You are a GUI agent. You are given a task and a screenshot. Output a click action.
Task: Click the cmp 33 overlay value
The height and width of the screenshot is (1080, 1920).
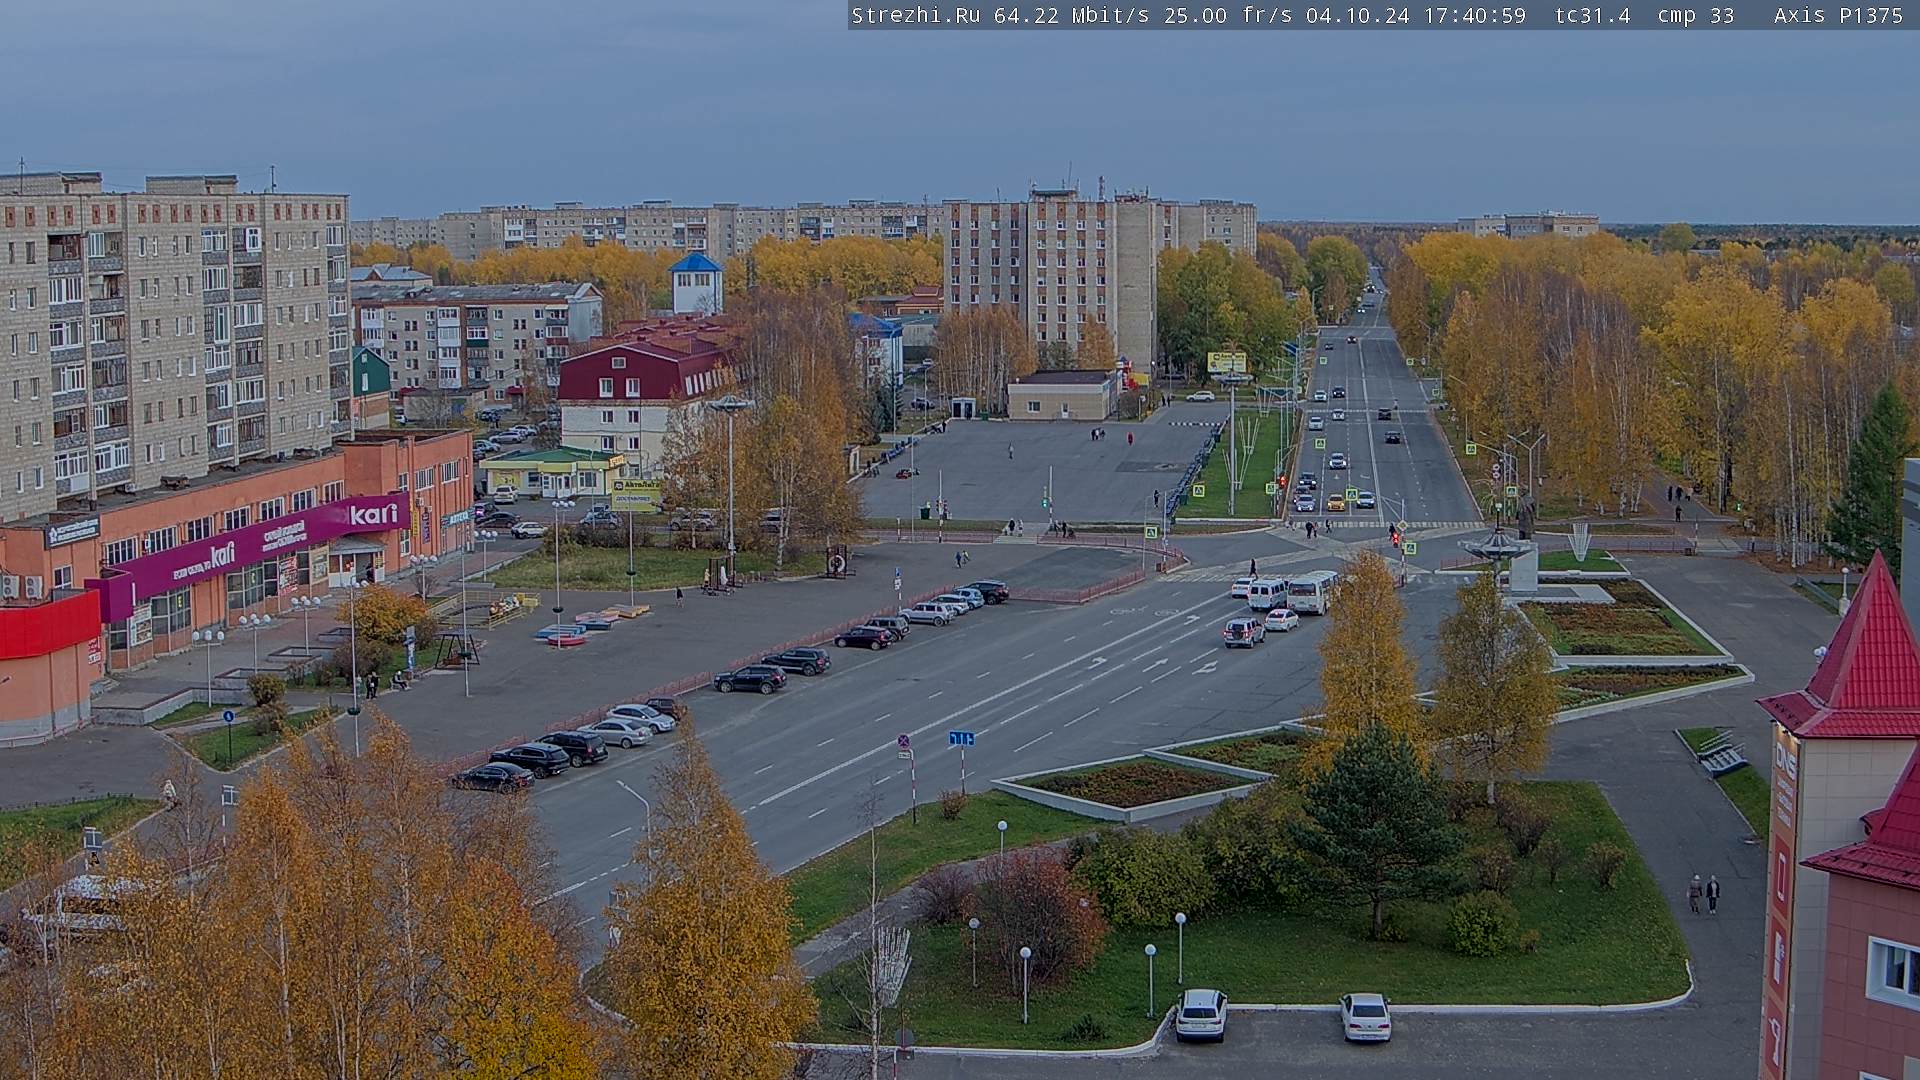(1695, 15)
